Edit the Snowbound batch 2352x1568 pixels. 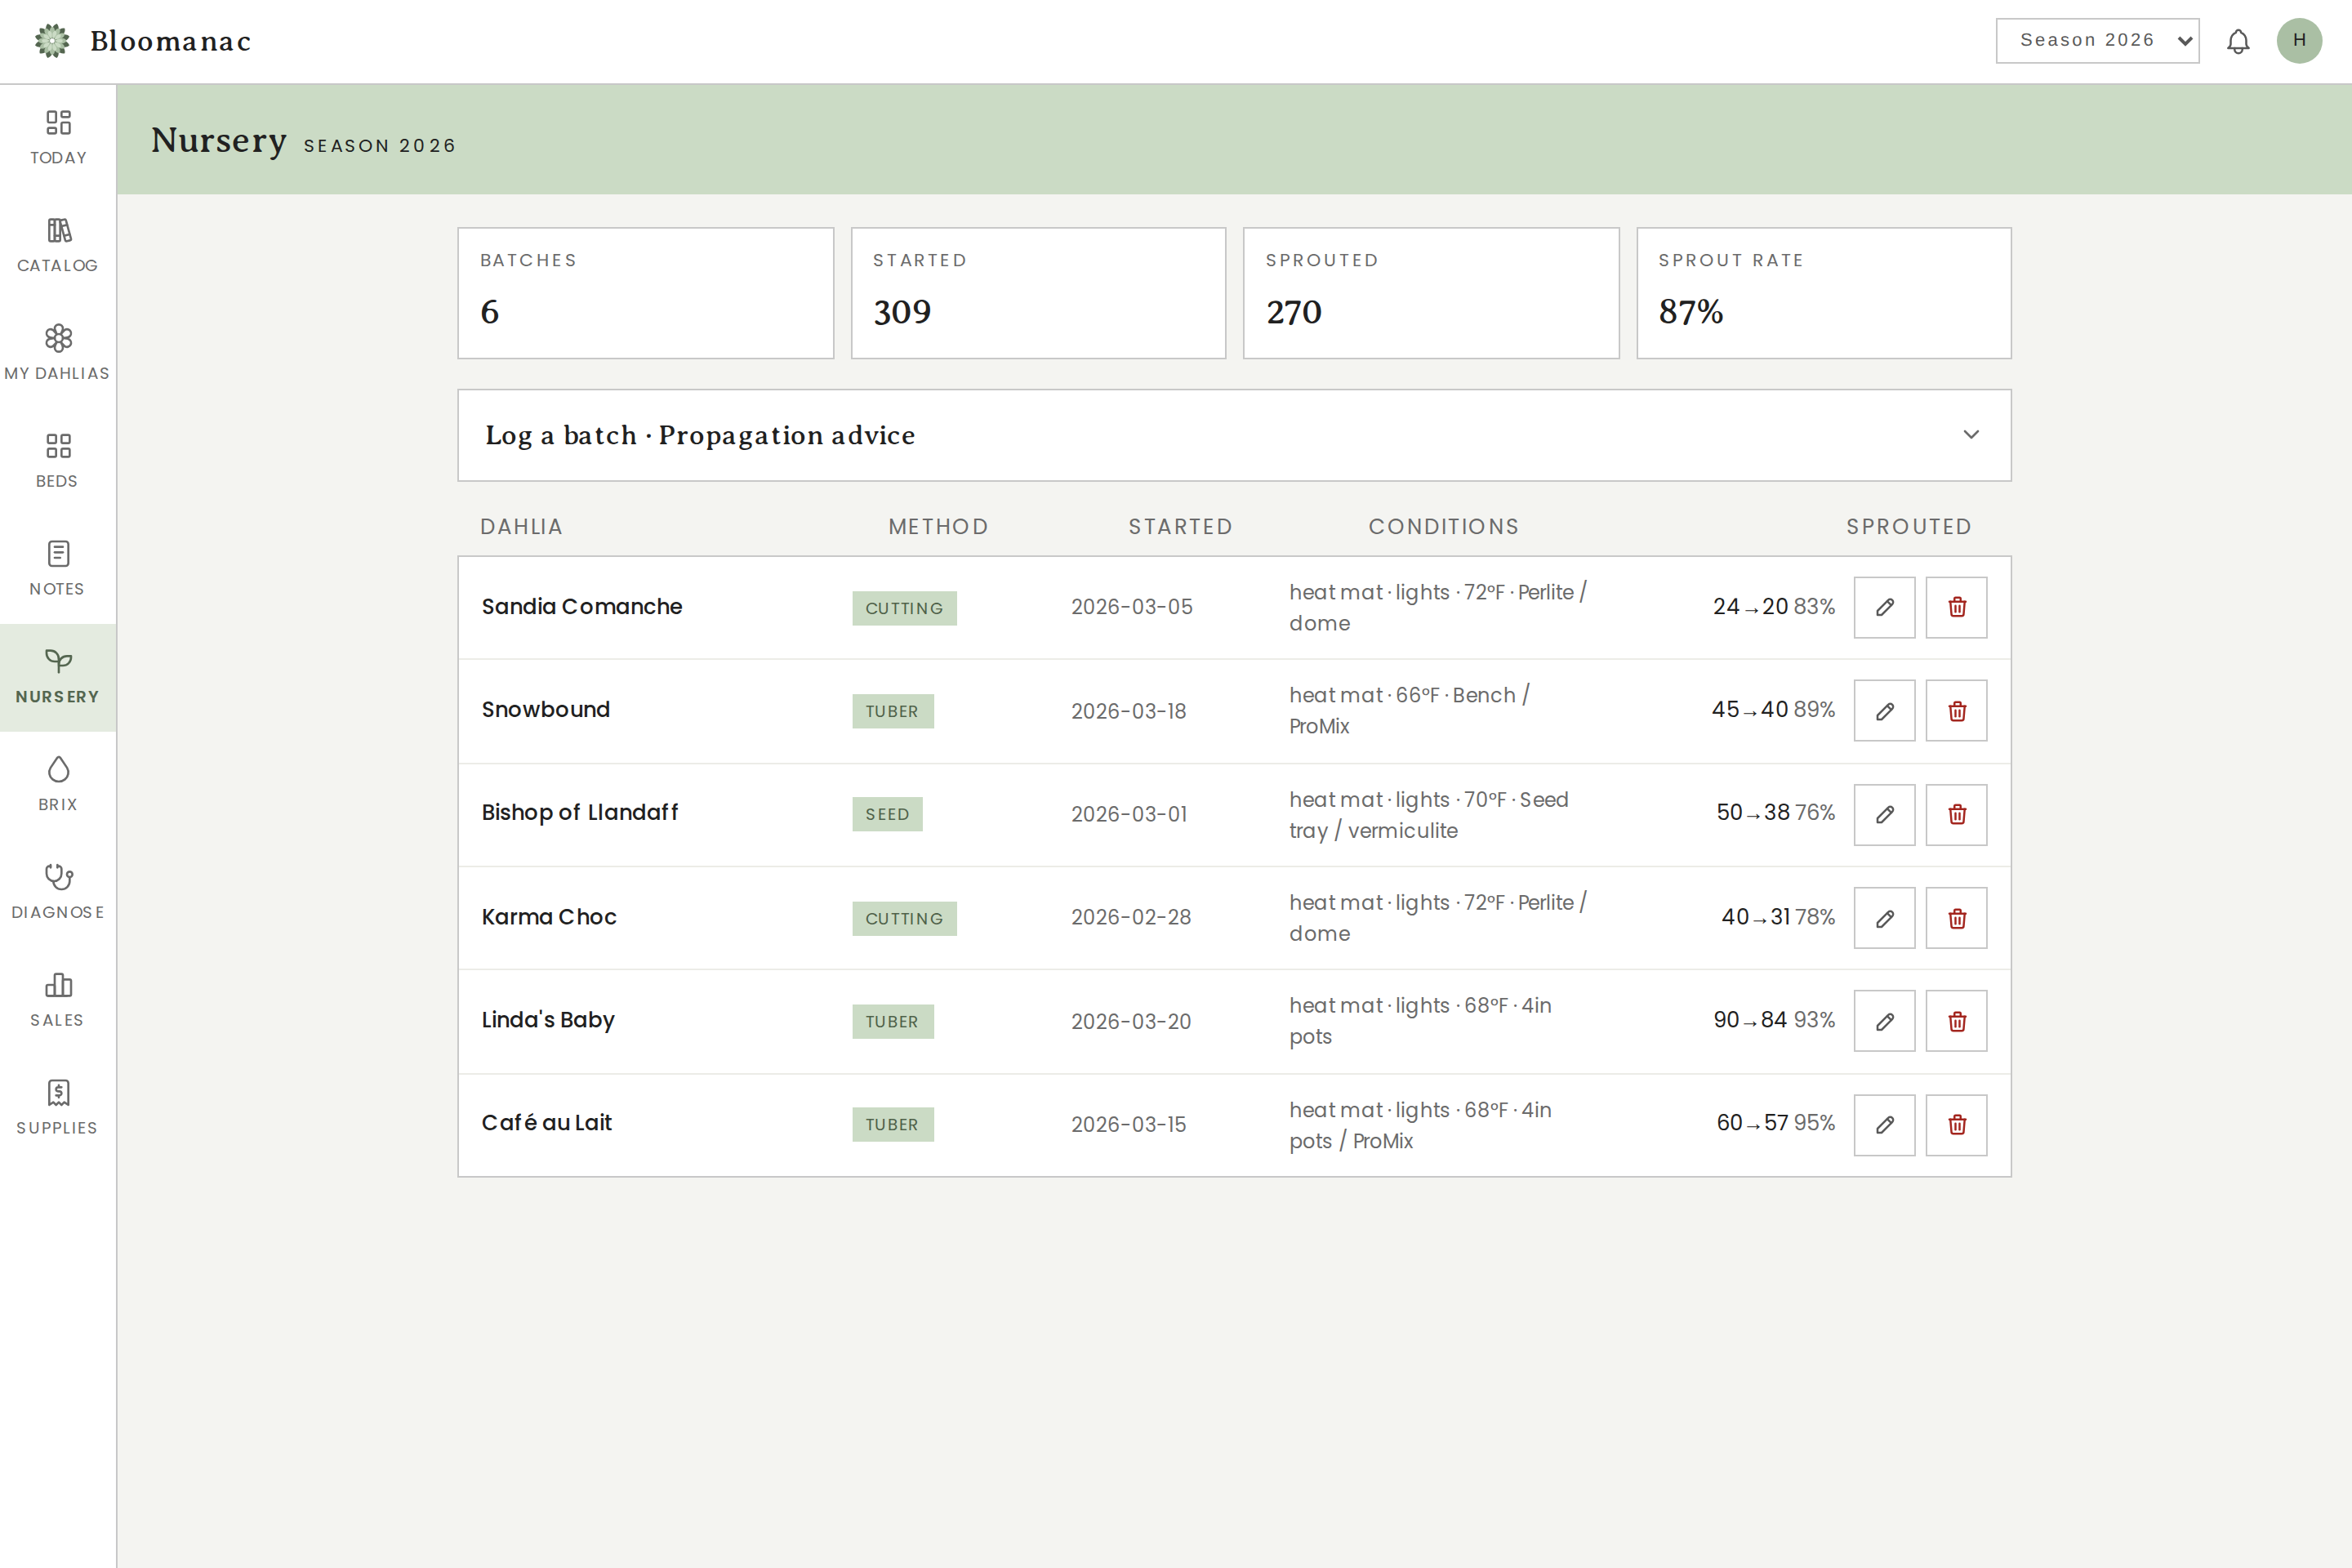tap(1884, 711)
